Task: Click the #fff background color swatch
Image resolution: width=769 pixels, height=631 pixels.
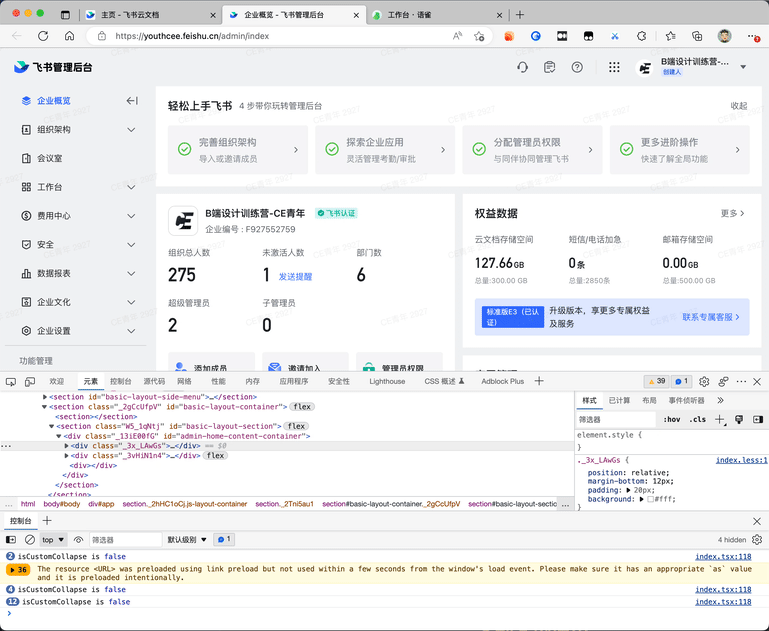Action: click(x=650, y=499)
